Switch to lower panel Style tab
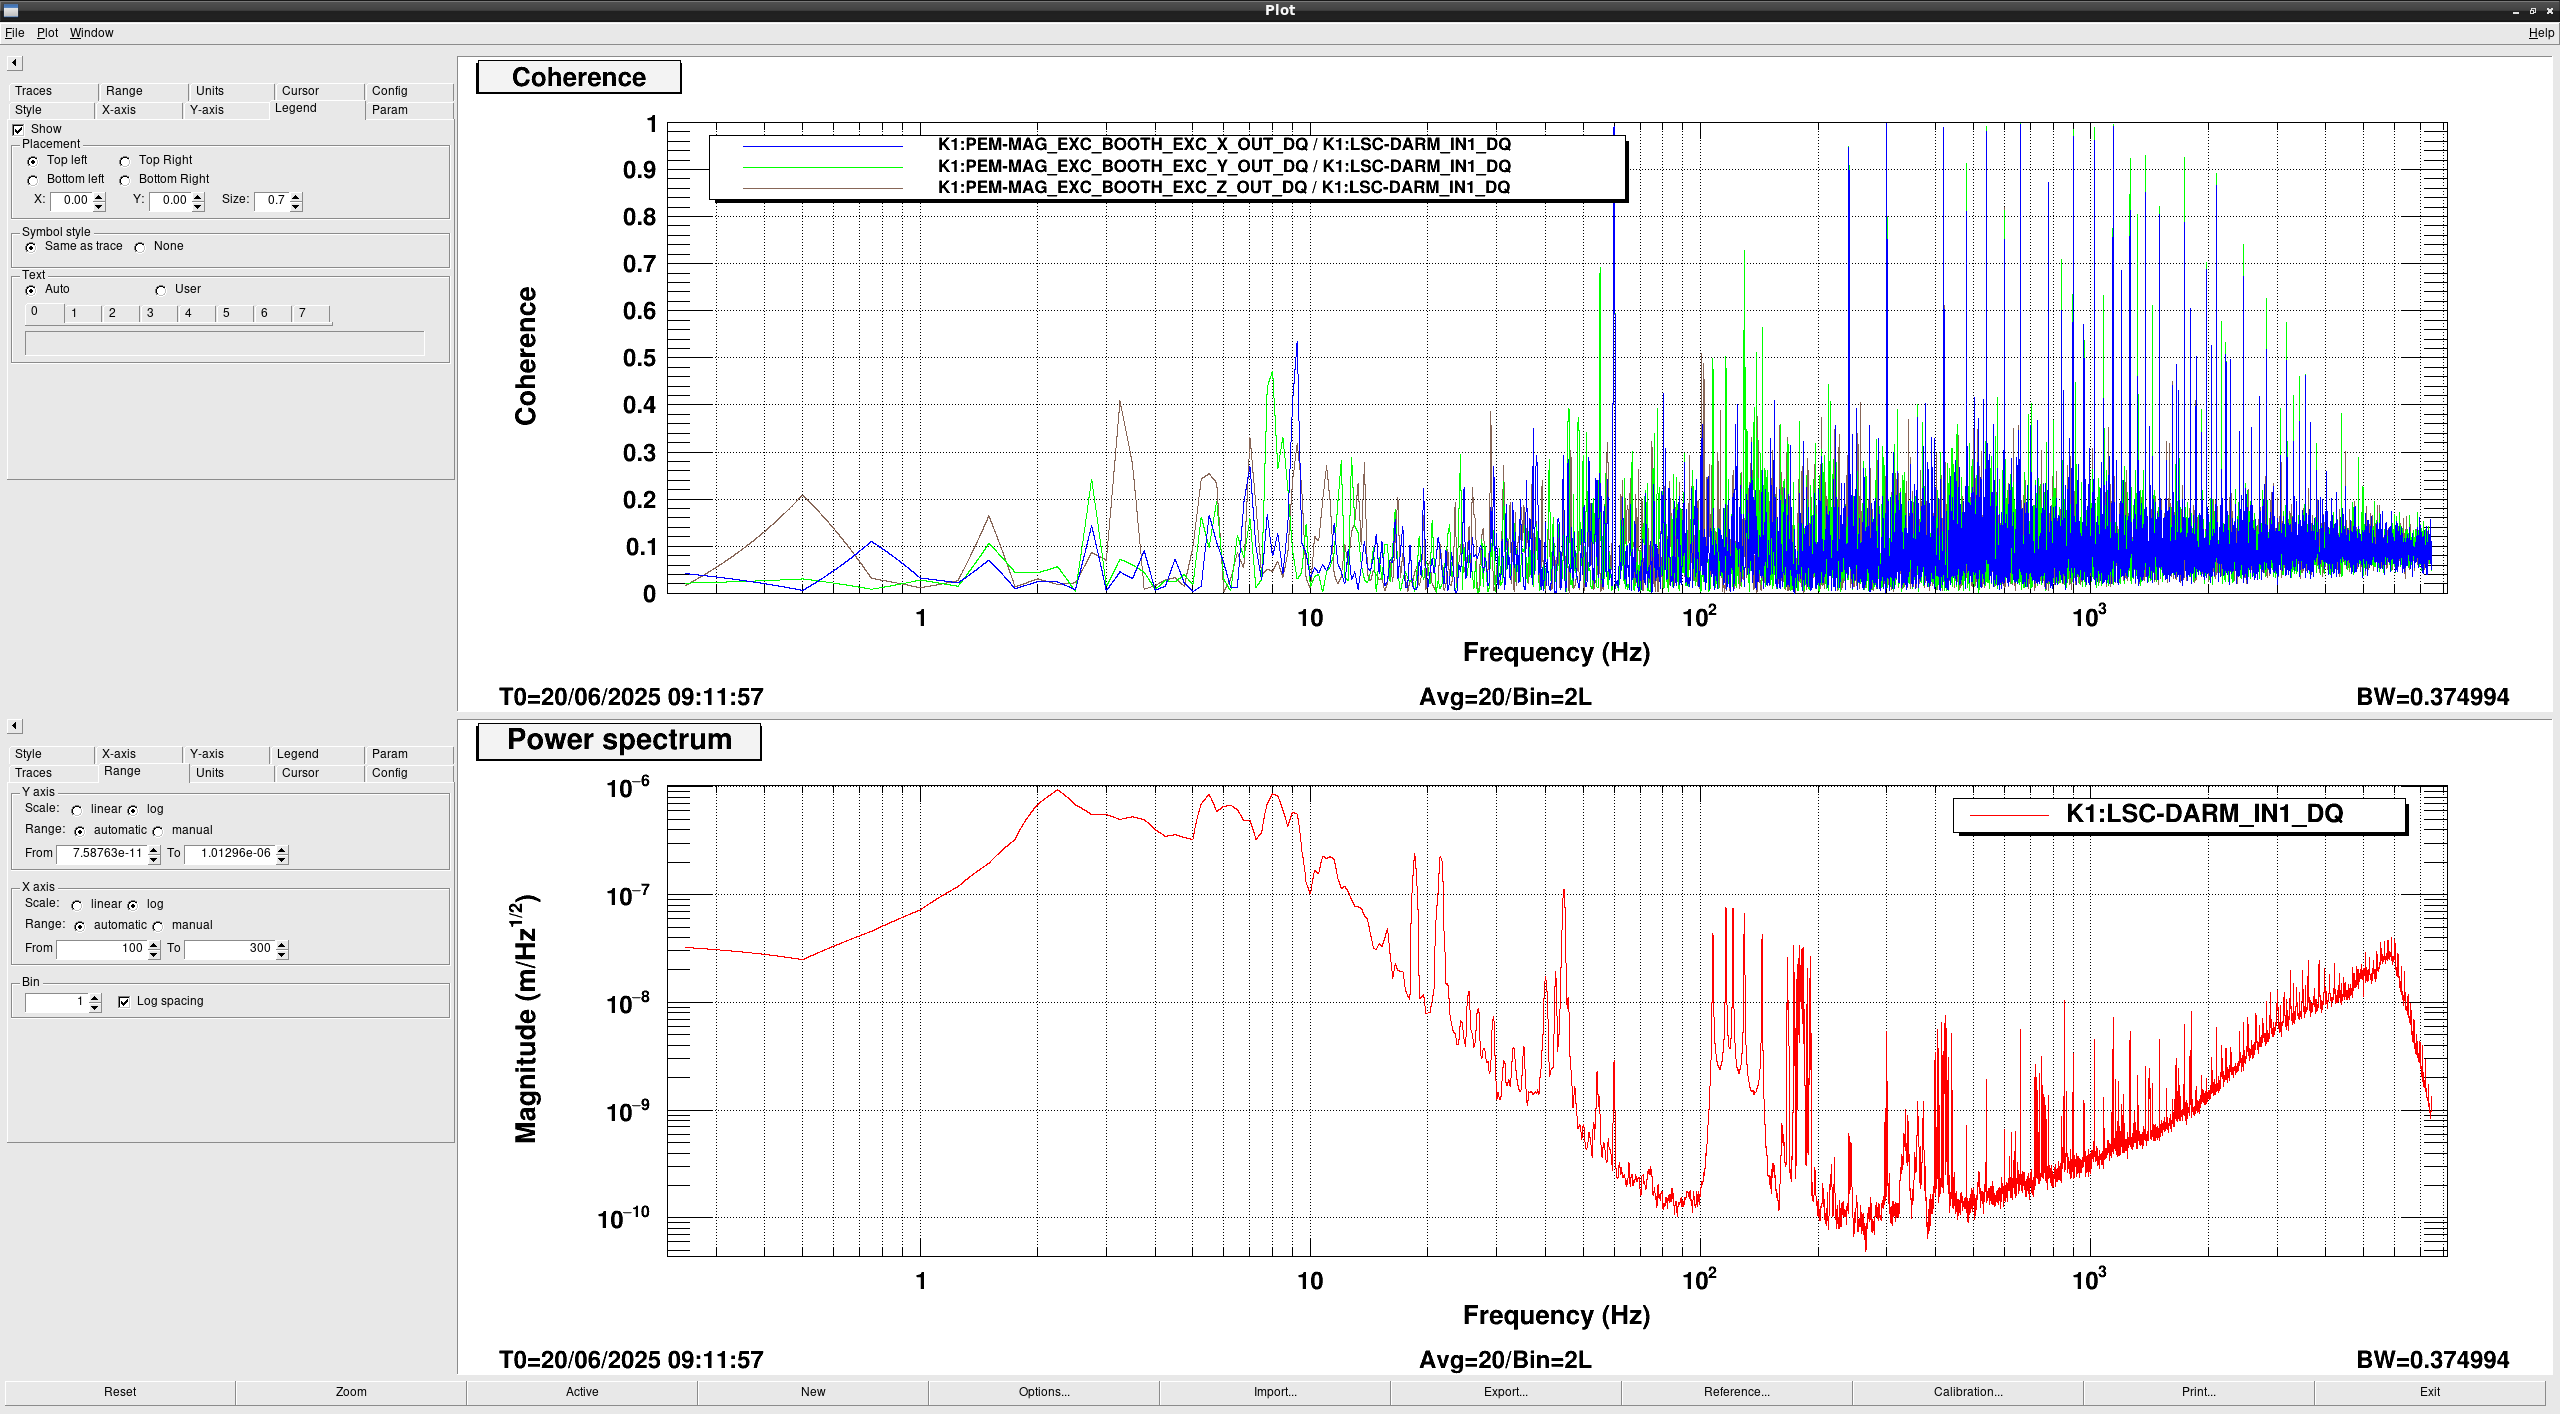Image resolution: width=2560 pixels, height=1414 pixels. (x=53, y=754)
